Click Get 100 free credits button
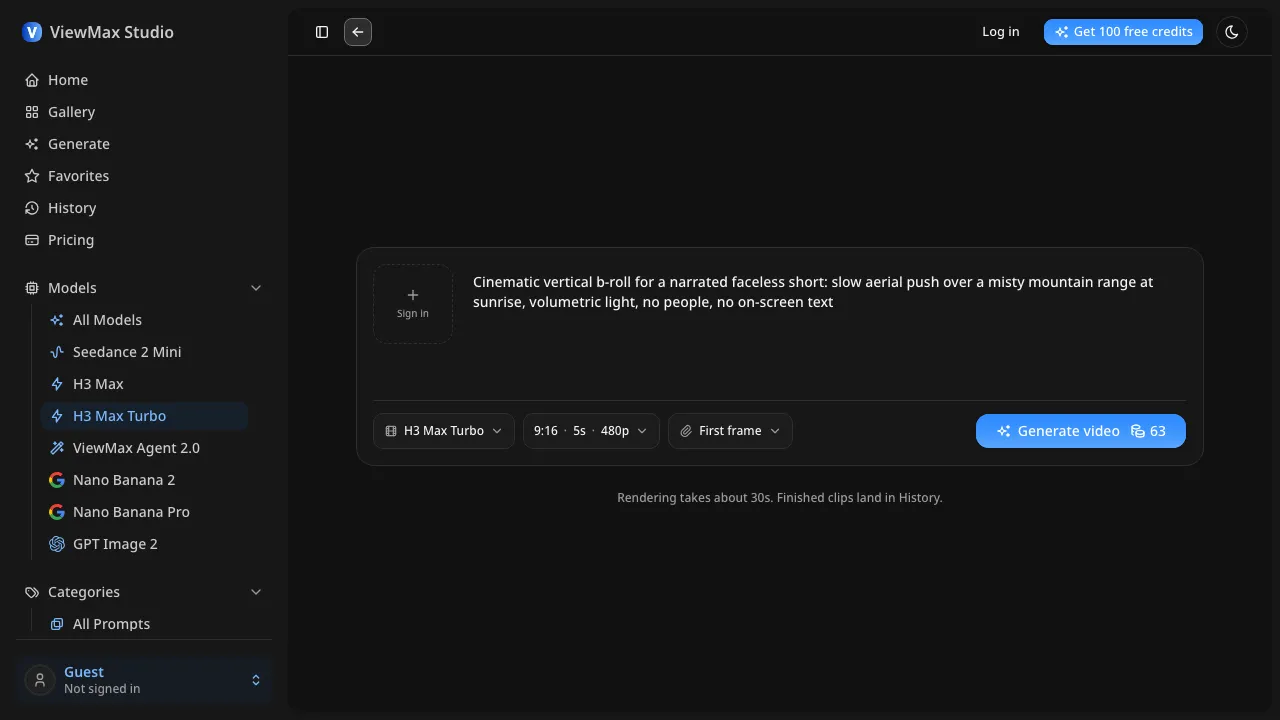 coord(1123,32)
